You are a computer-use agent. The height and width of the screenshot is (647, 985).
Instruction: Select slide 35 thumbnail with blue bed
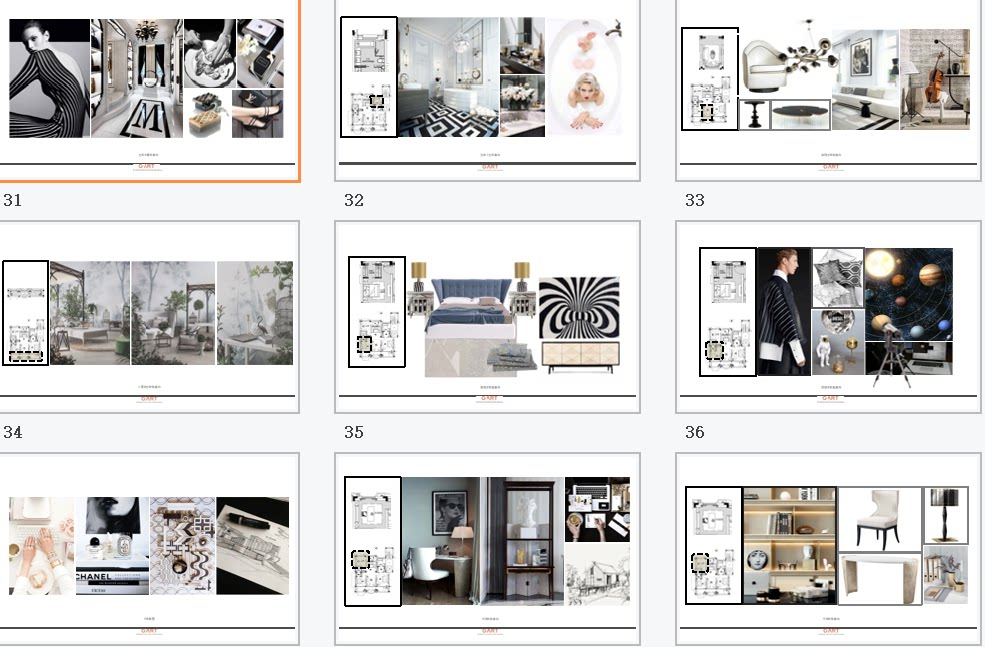point(487,317)
